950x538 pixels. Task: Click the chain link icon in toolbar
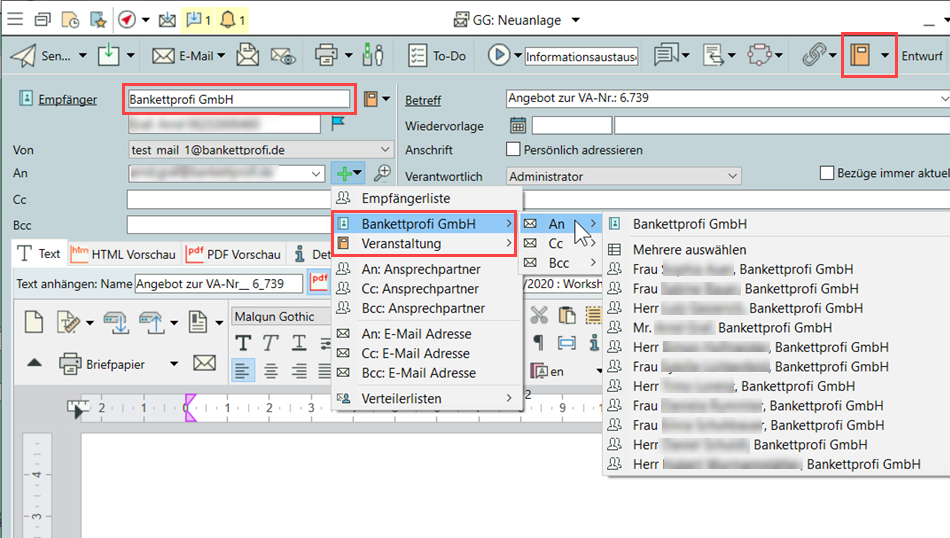tap(814, 56)
